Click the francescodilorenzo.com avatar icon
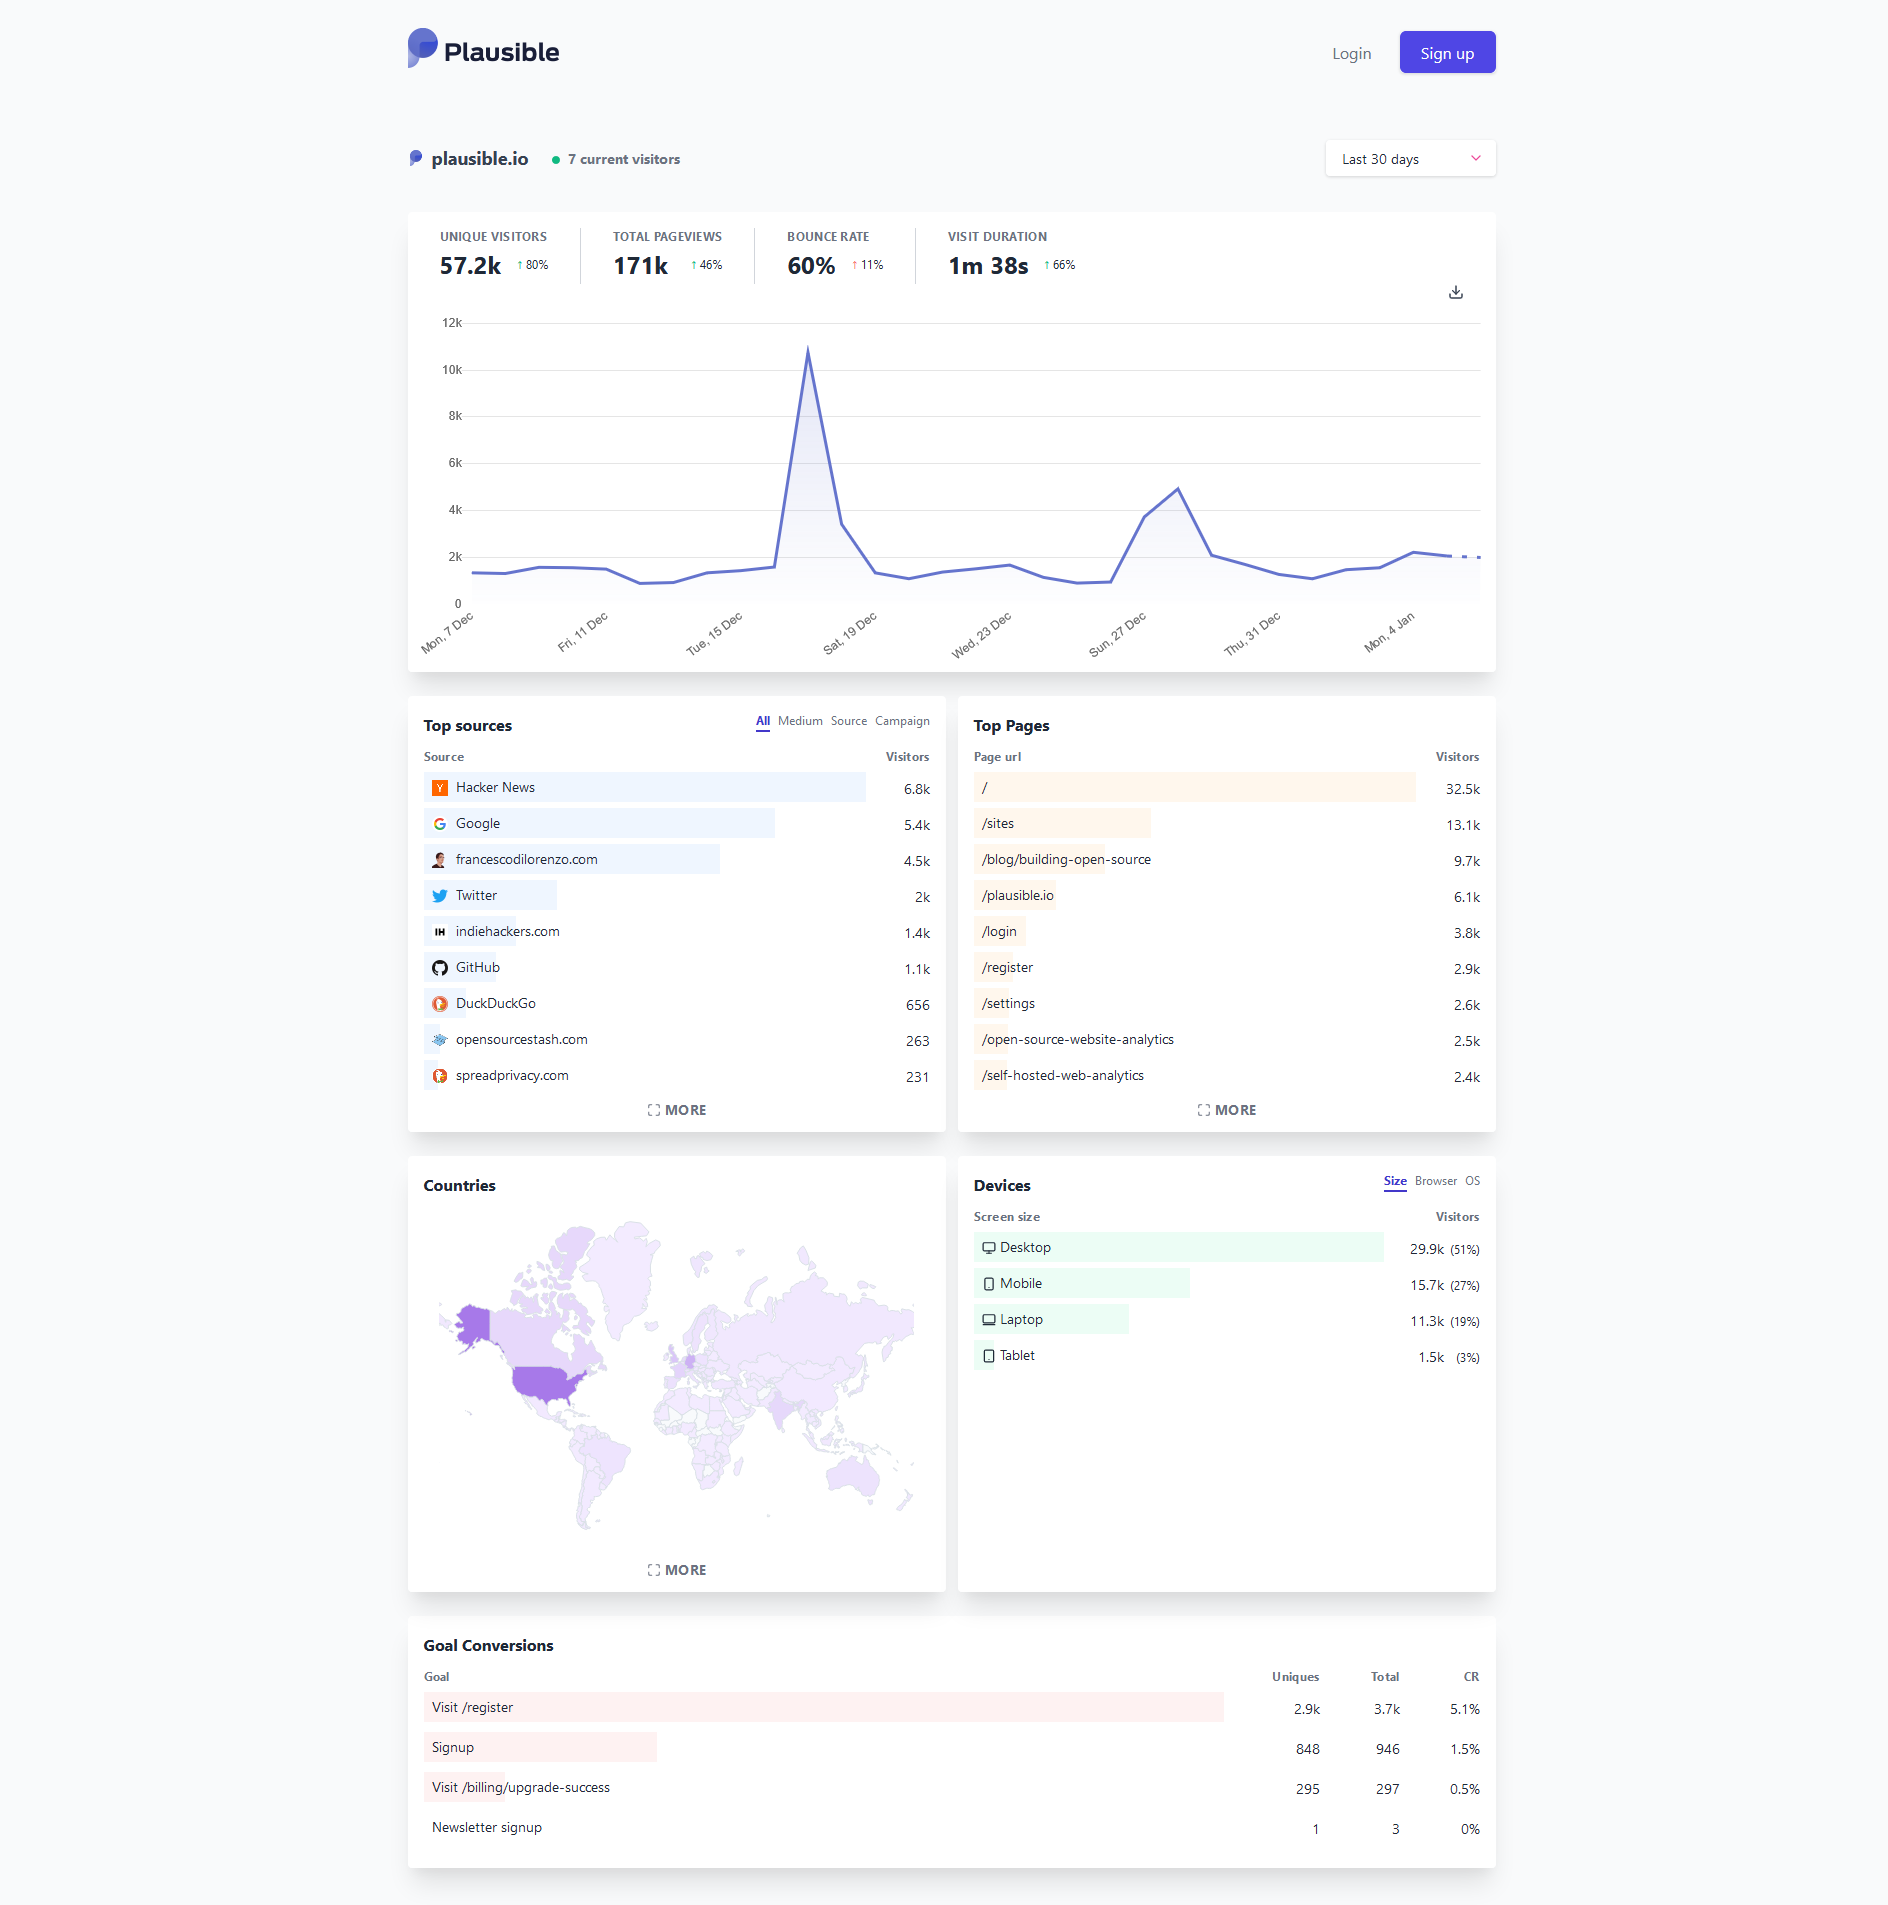The image size is (1888, 1905). (440, 860)
